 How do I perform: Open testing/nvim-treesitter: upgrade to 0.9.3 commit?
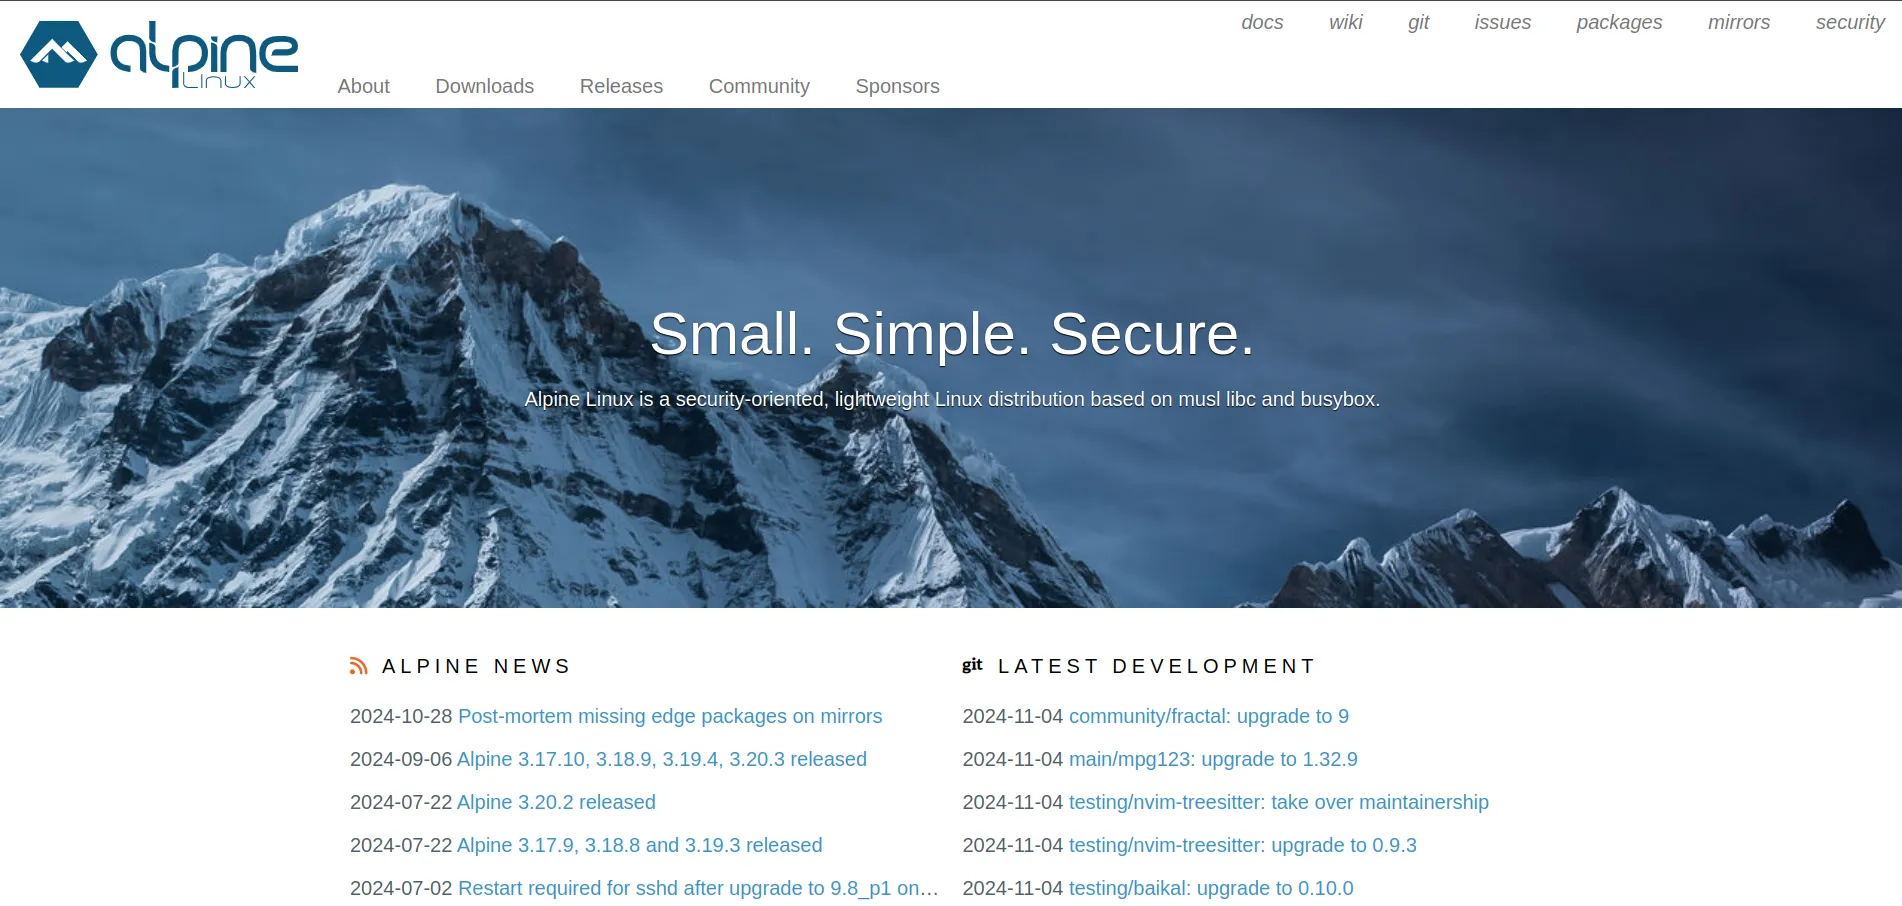click(x=1243, y=845)
